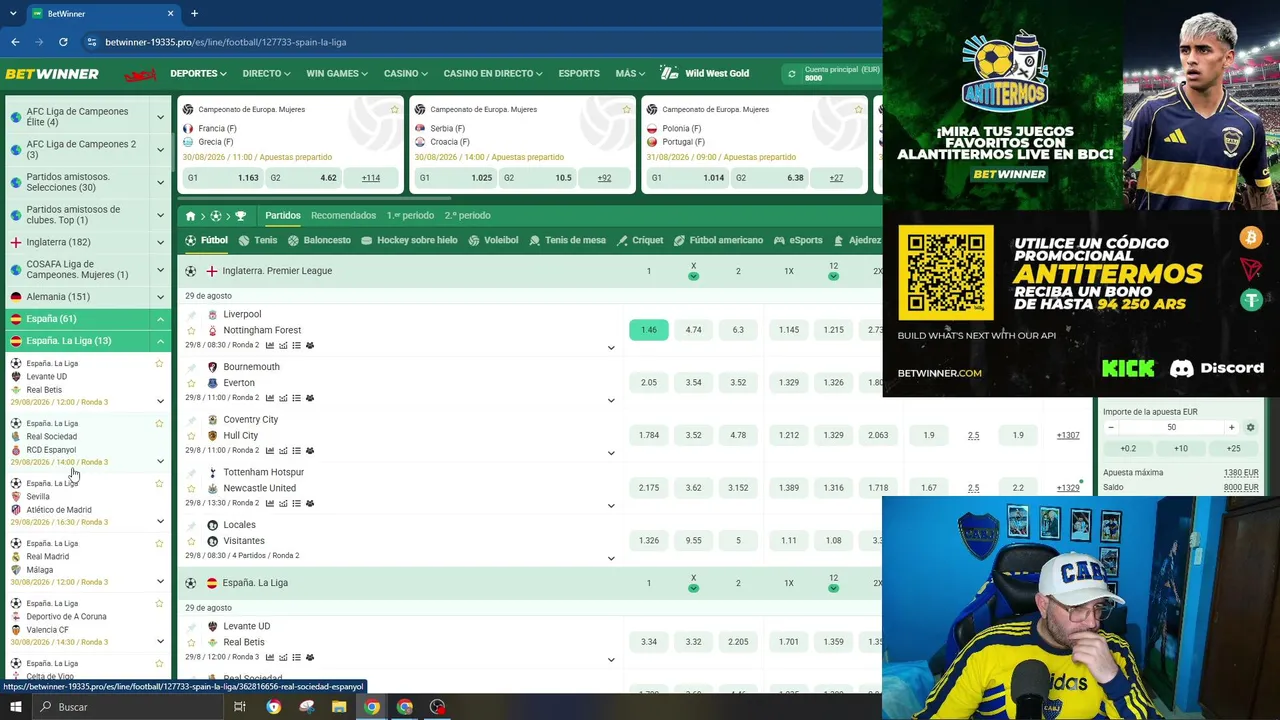Star Real Sociedad vs RCD Espanyol in sidebar

tap(159, 424)
